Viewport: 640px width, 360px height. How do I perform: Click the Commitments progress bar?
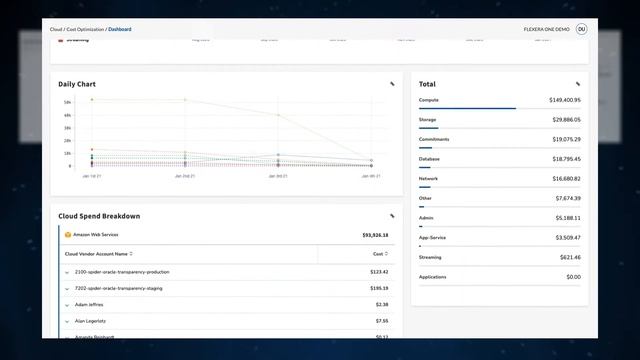tap(500, 148)
